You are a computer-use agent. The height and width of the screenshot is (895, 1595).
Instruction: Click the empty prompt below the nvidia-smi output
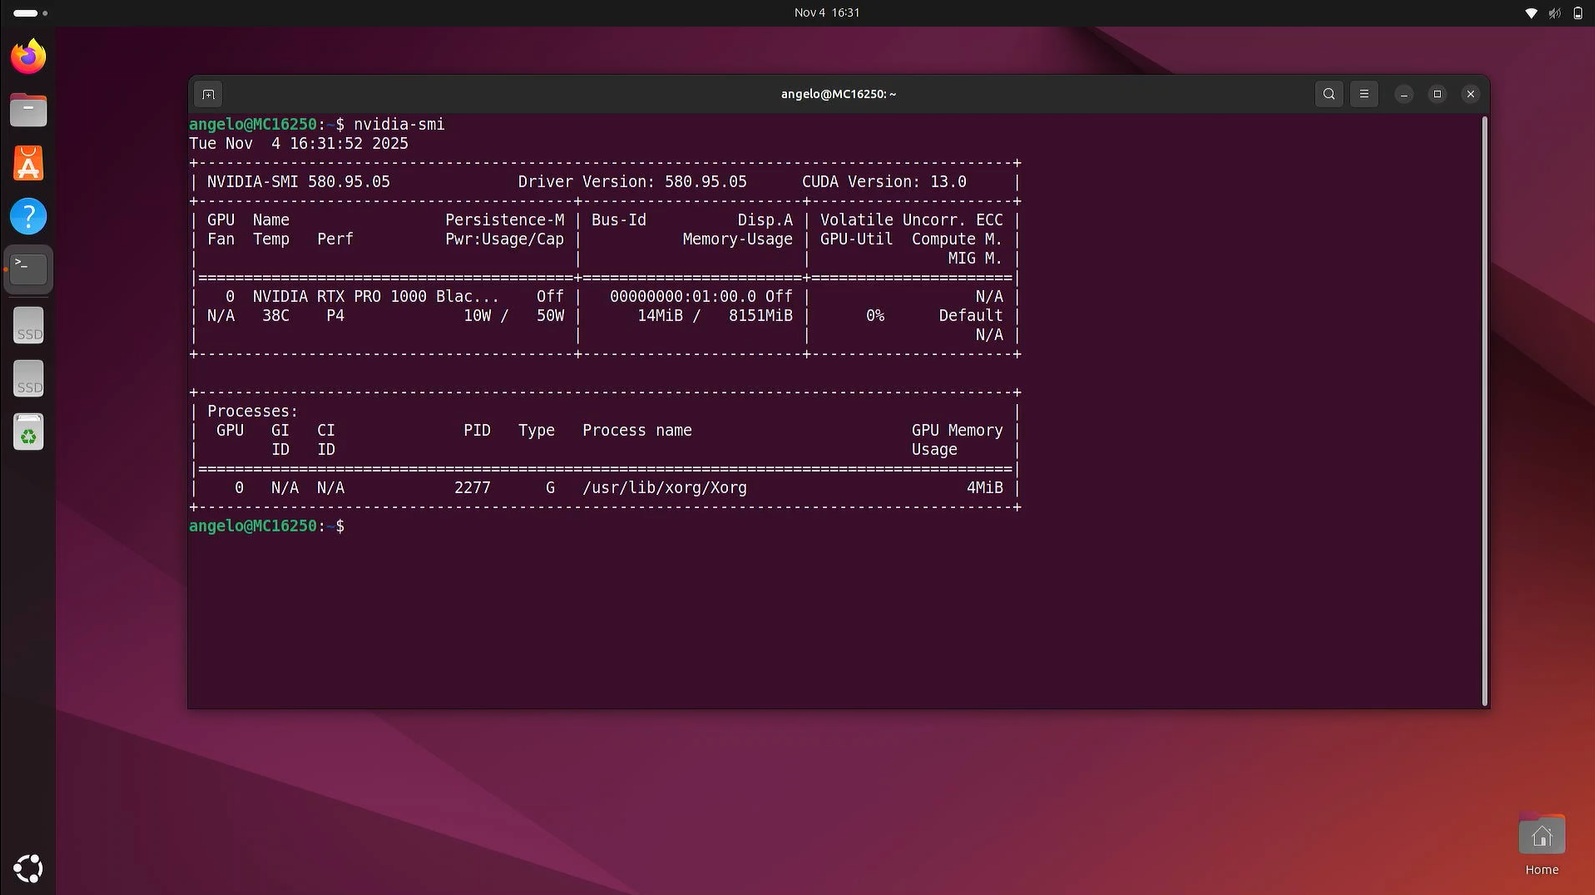pos(267,526)
